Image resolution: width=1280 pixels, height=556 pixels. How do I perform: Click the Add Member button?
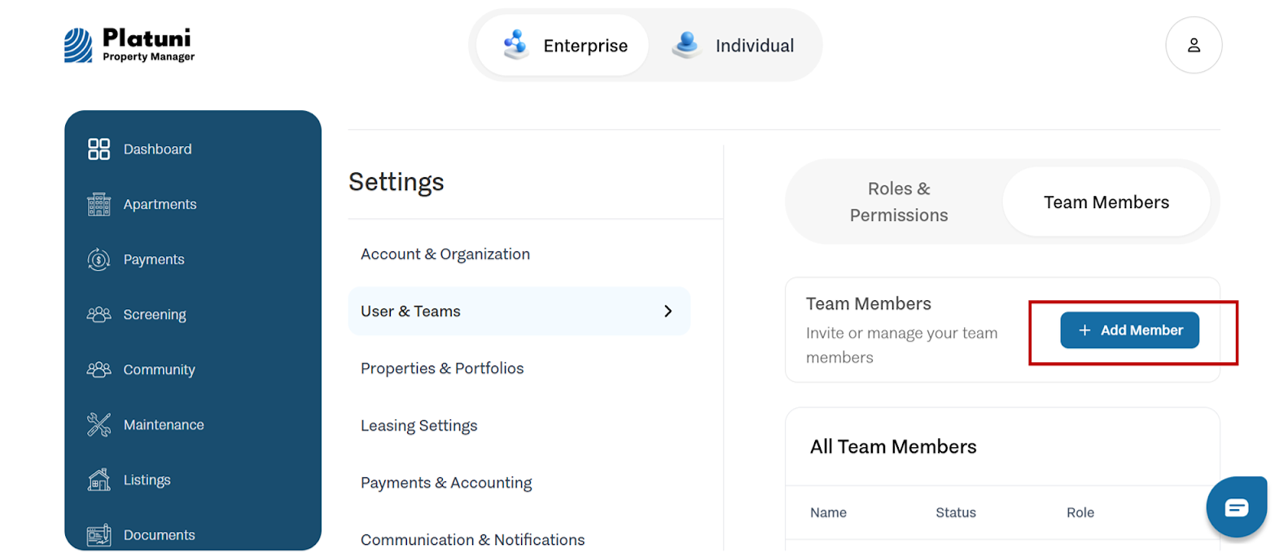(1129, 330)
